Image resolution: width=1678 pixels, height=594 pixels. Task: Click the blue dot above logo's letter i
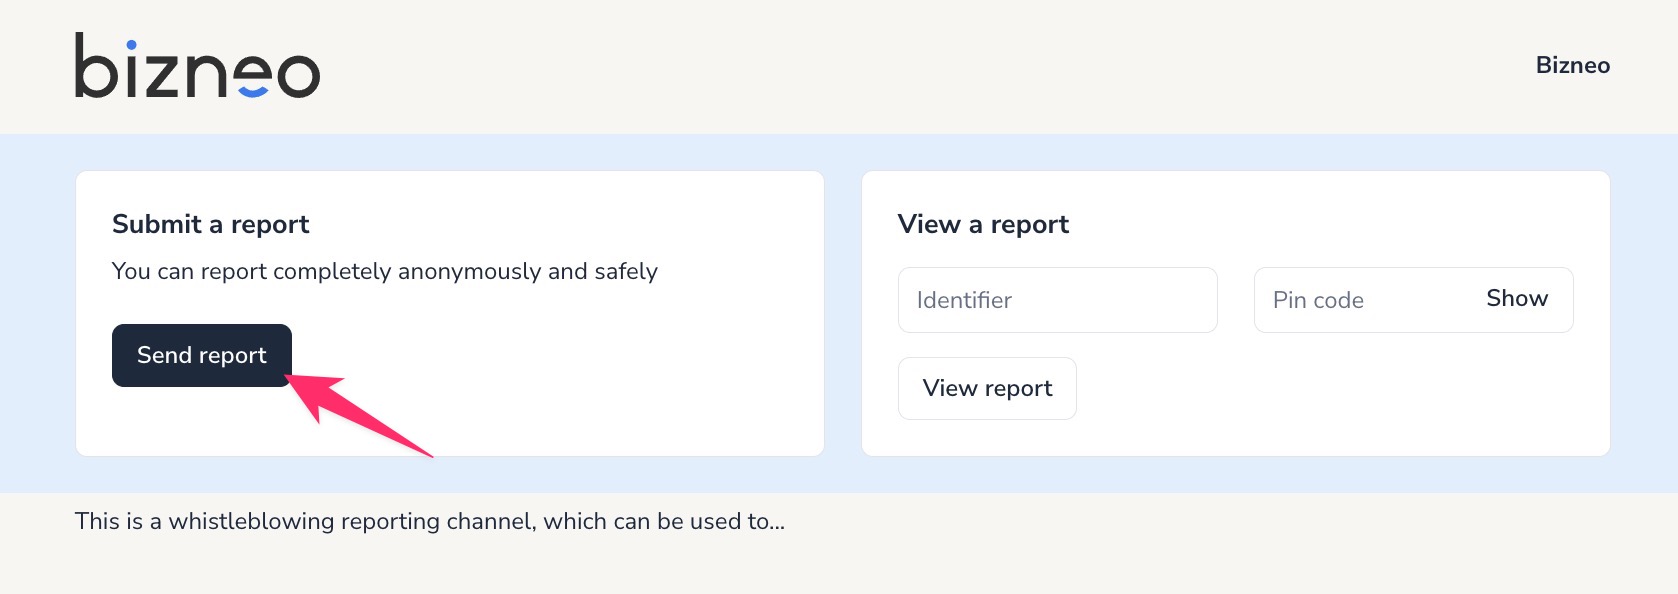131,45
